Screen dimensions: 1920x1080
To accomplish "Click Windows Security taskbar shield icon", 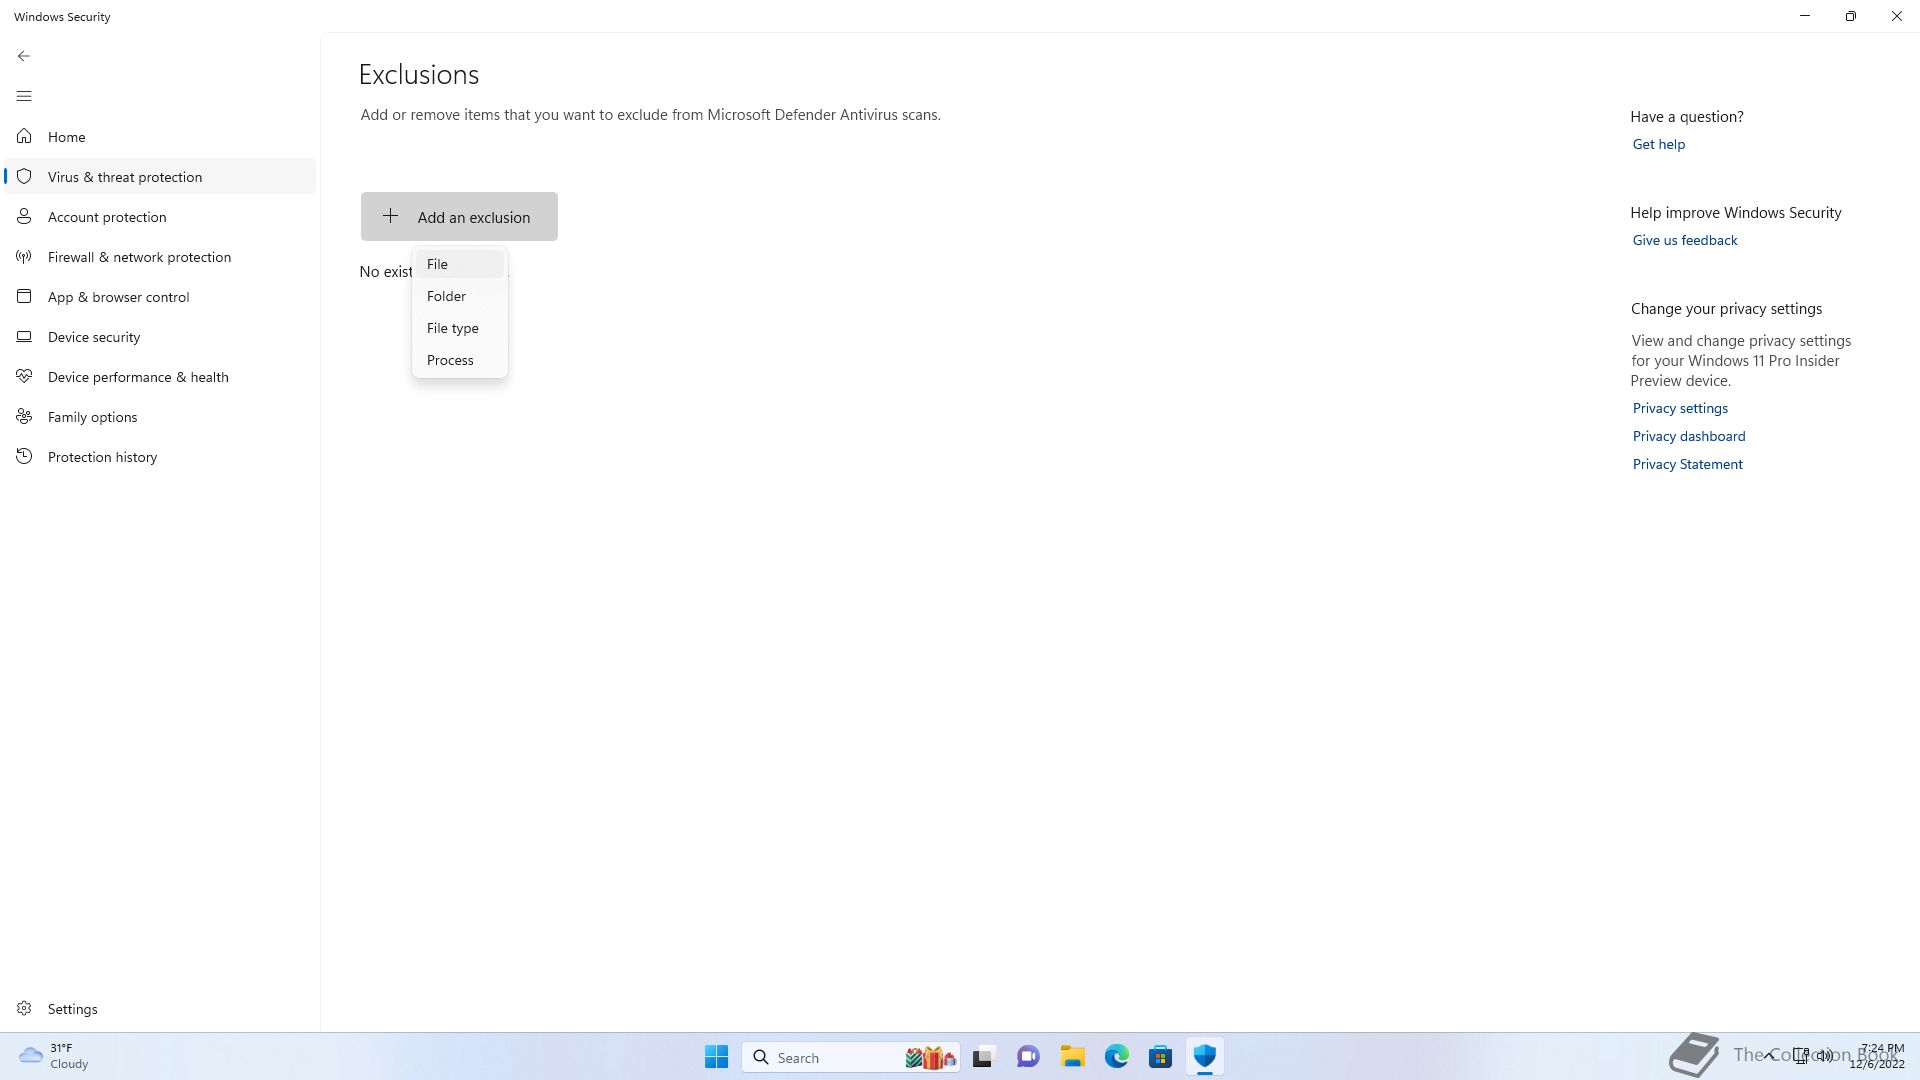I will click(1205, 1057).
